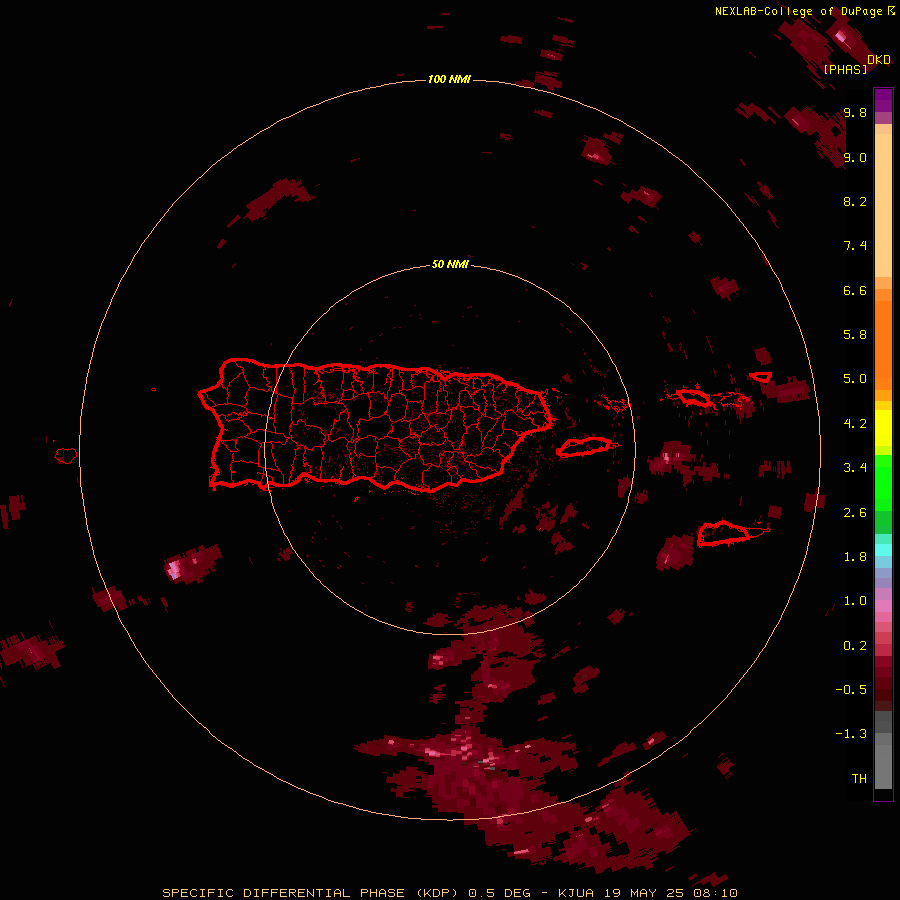Pick the yellow segment of the color scale
900x900 pixels.
[883, 428]
